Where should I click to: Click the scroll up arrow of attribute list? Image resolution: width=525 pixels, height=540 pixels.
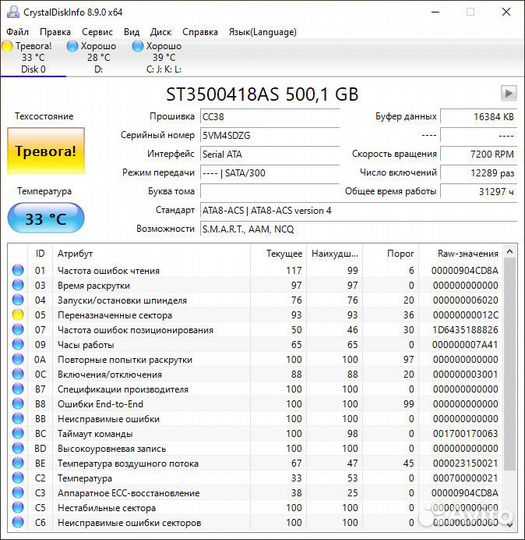coord(510,252)
